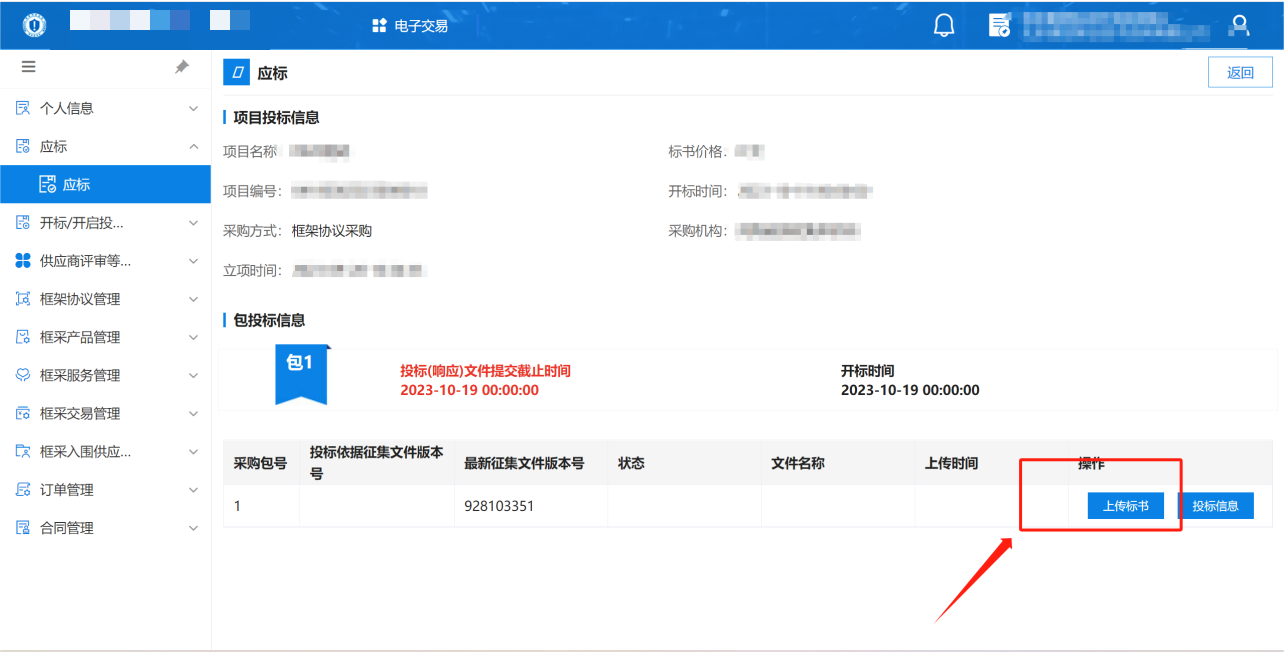Collapse the 应标 menu chevron
1284x652 pixels.
[x=194, y=146]
